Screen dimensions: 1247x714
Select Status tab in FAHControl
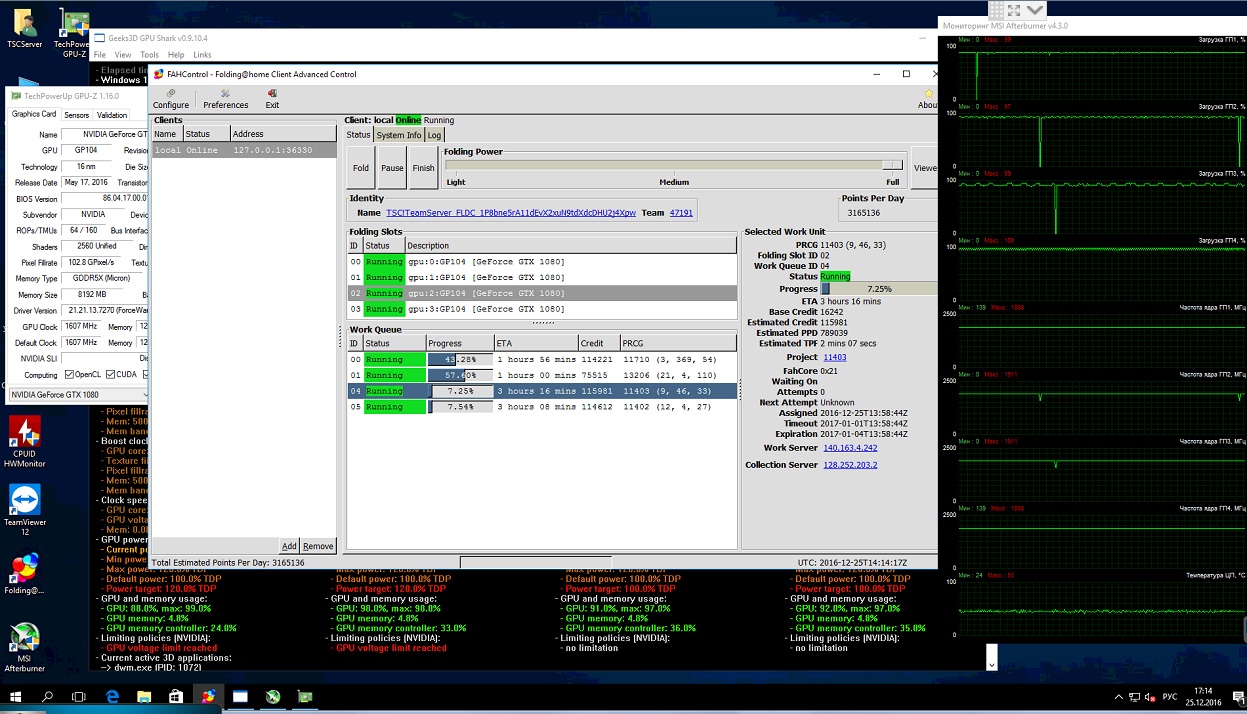[358, 135]
